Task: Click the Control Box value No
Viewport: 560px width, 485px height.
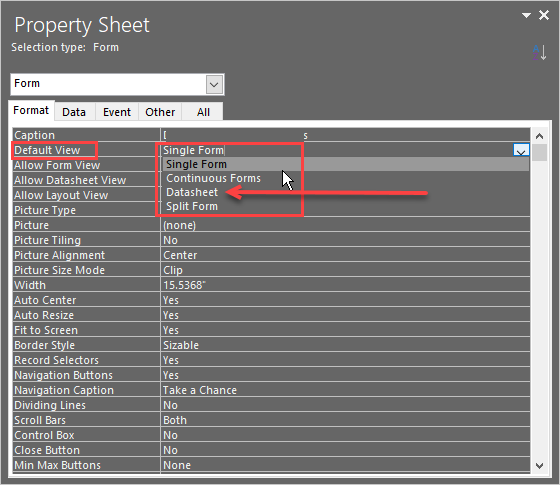Action: 345,435
